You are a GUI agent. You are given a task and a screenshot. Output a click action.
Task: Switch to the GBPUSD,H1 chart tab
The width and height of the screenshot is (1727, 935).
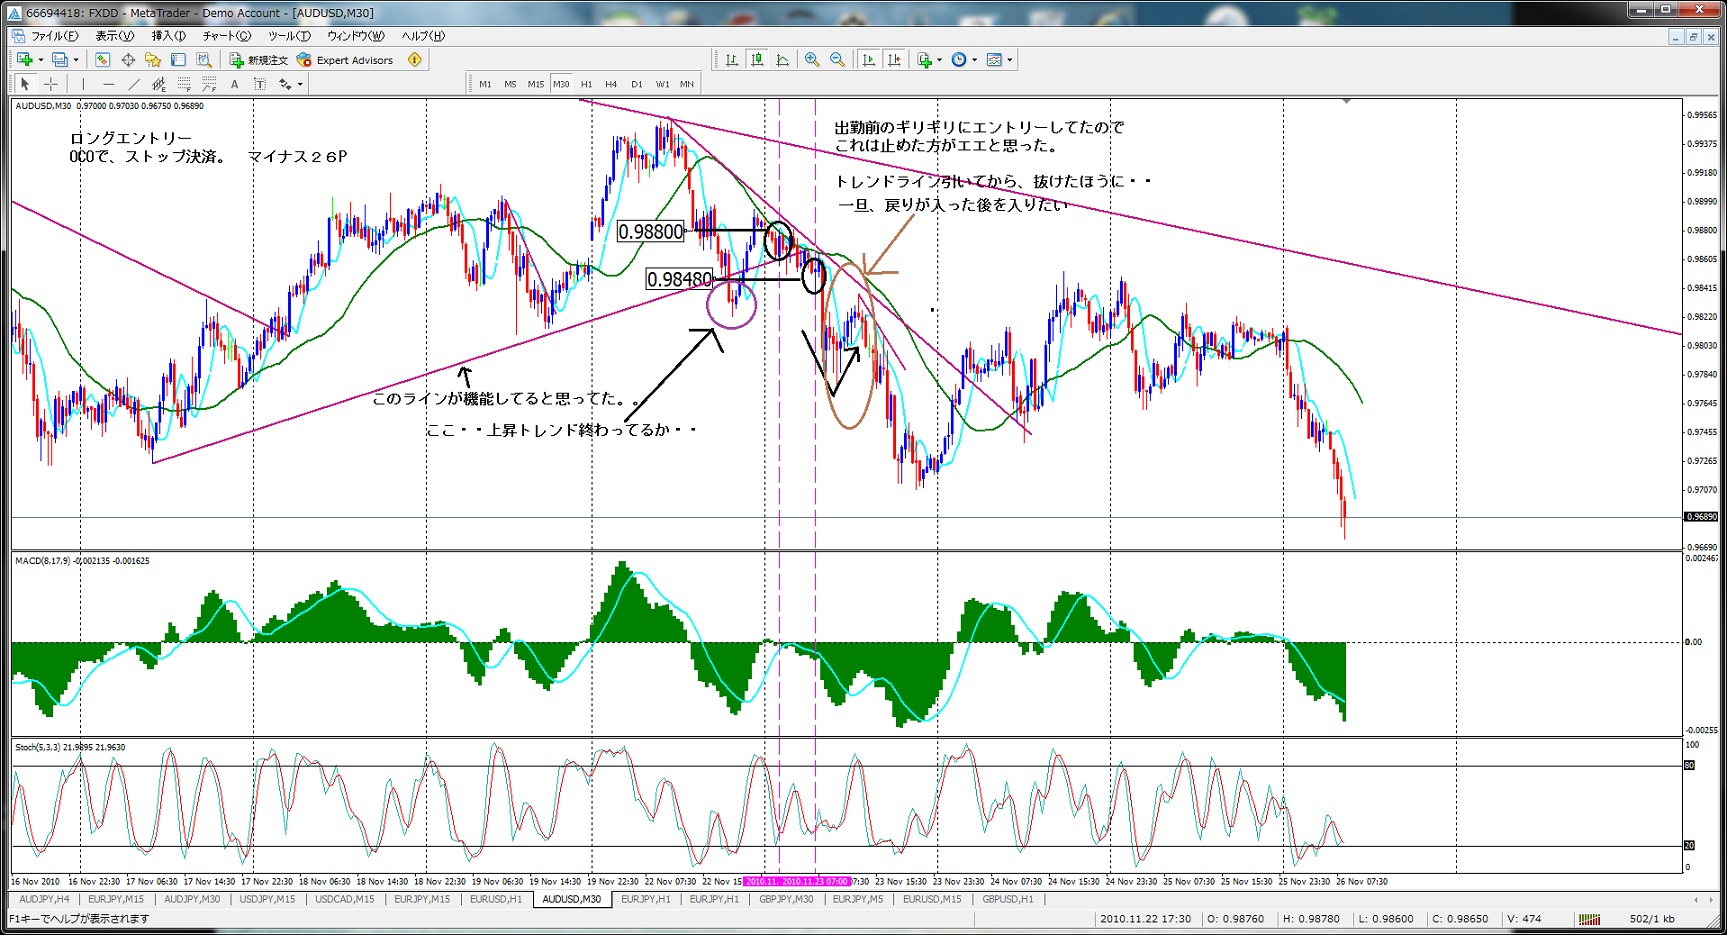1008,900
